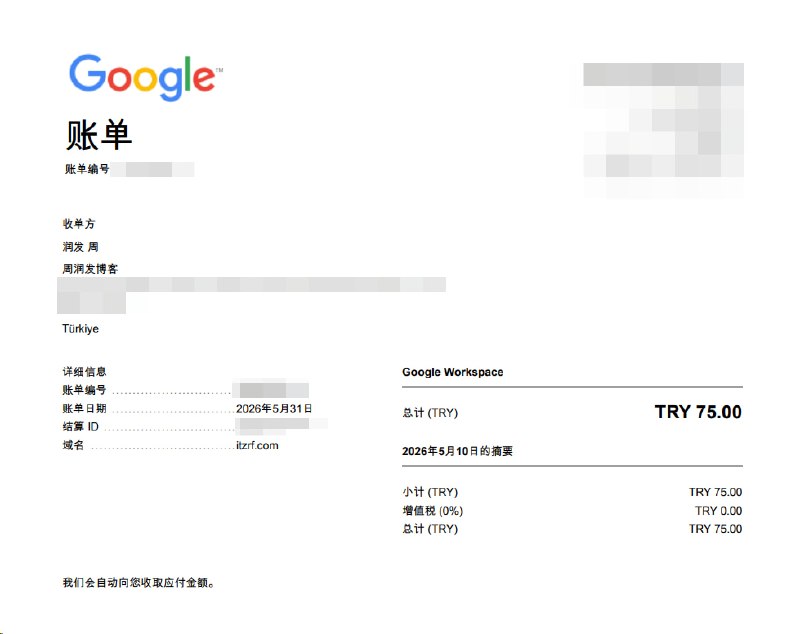This screenshot has height=634, width=800.
Task: Click the 小计 (TRY) label
Action: point(430,492)
